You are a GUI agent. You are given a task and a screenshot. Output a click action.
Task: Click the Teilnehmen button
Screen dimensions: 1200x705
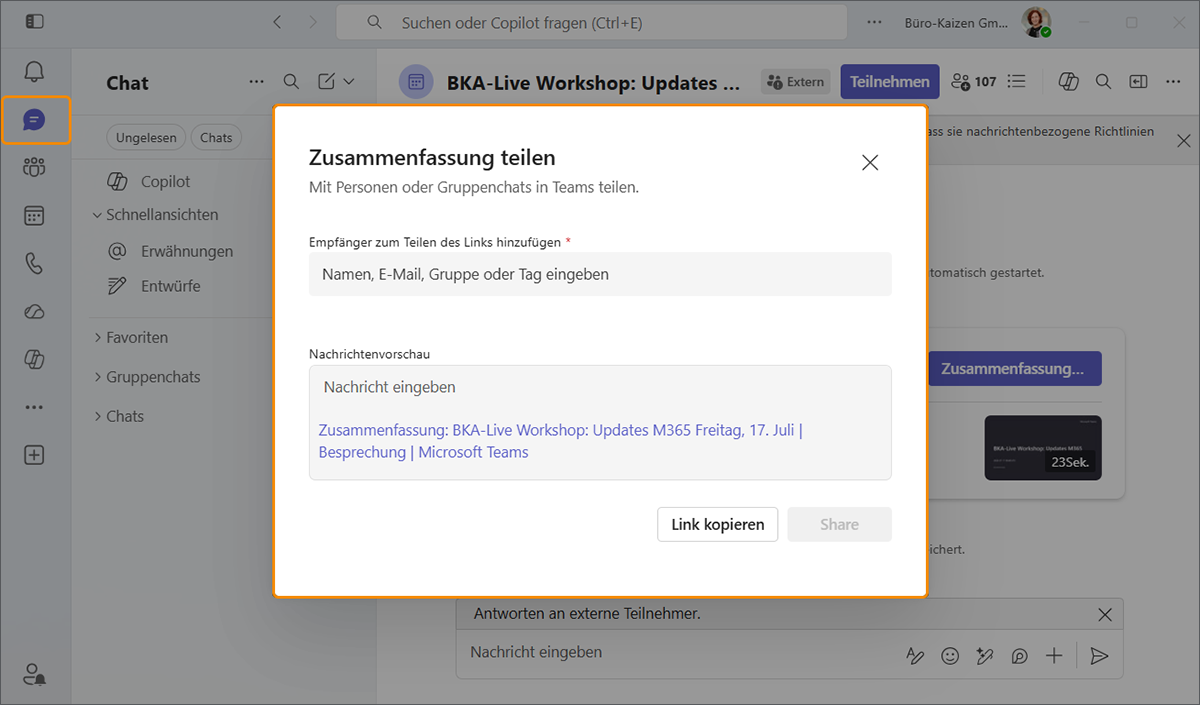point(890,82)
